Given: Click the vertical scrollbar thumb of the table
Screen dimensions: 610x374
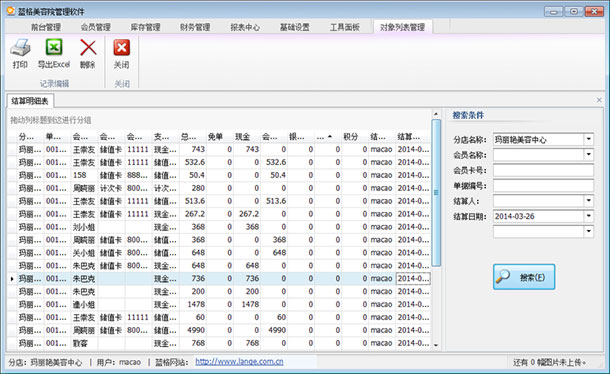Looking at the screenshot, I should [x=436, y=193].
